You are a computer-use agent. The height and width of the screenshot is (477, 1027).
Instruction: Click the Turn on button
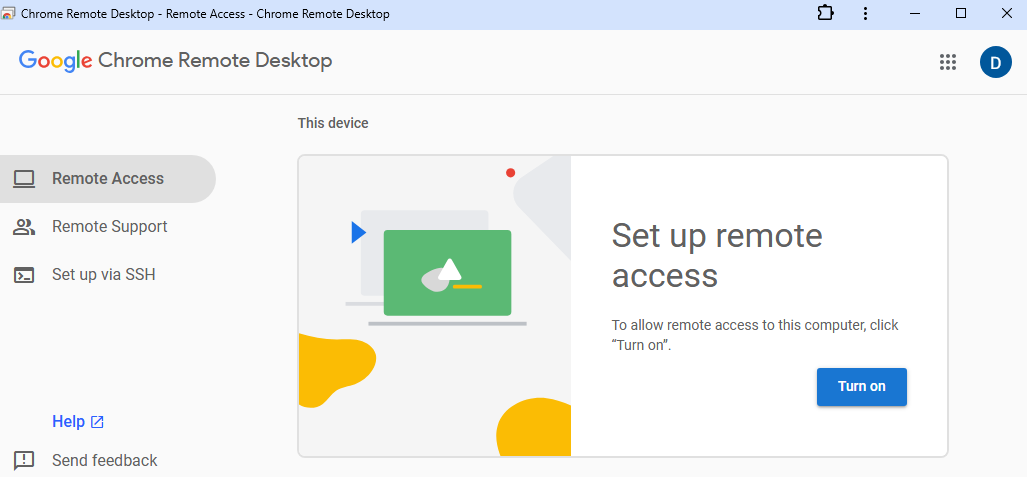(861, 387)
